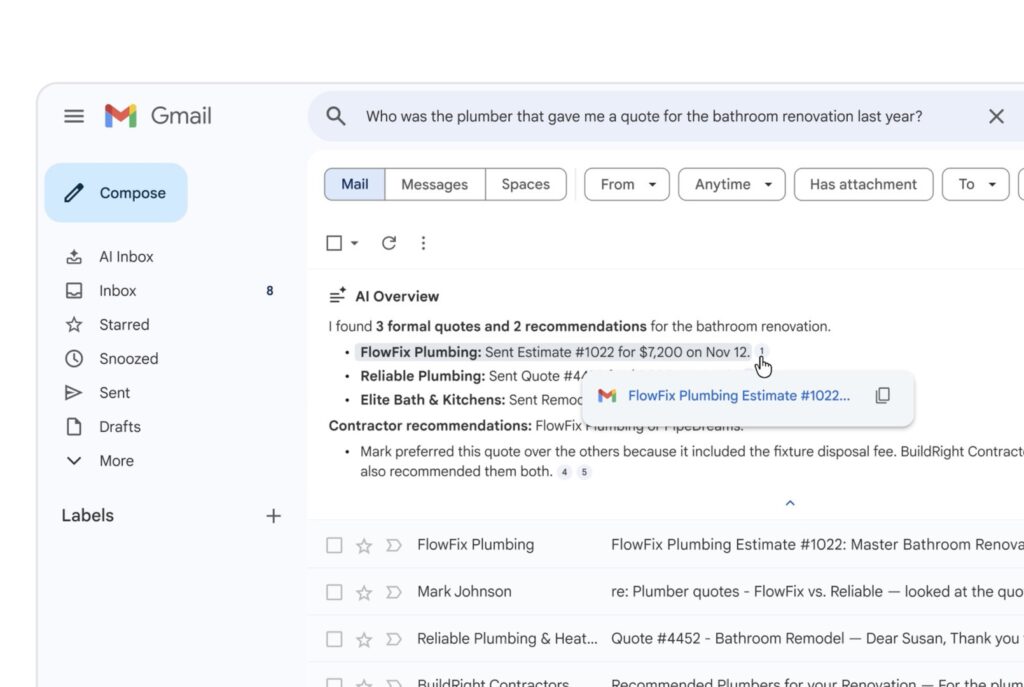Screen dimensions: 1024x687
Task: Refresh the search results
Action: pos(389,243)
